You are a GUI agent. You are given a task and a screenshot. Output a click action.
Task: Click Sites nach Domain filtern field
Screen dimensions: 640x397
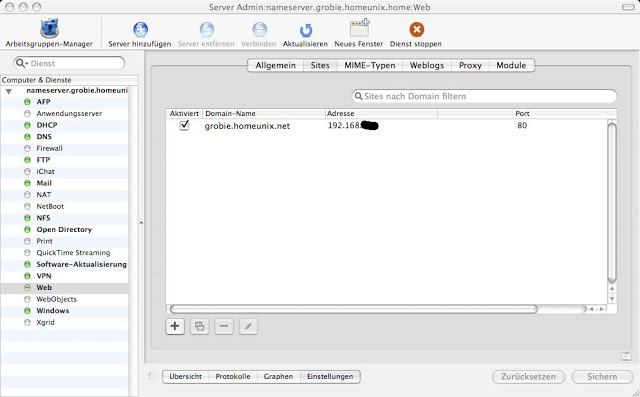[x=484, y=96]
